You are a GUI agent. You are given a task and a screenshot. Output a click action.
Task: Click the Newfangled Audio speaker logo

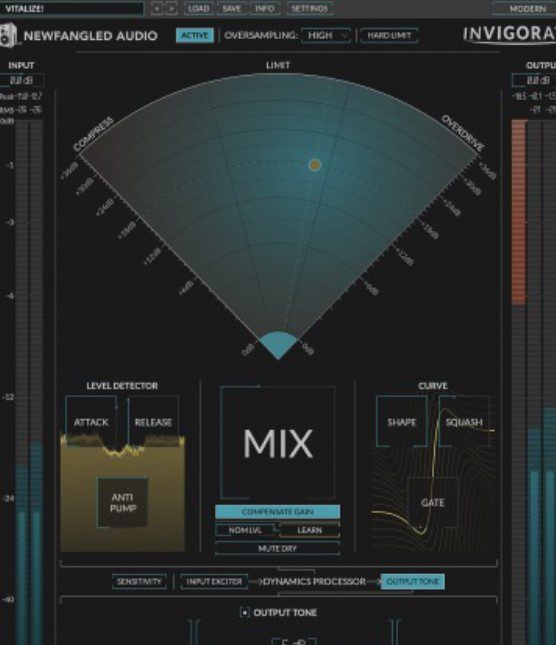coord(8,35)
